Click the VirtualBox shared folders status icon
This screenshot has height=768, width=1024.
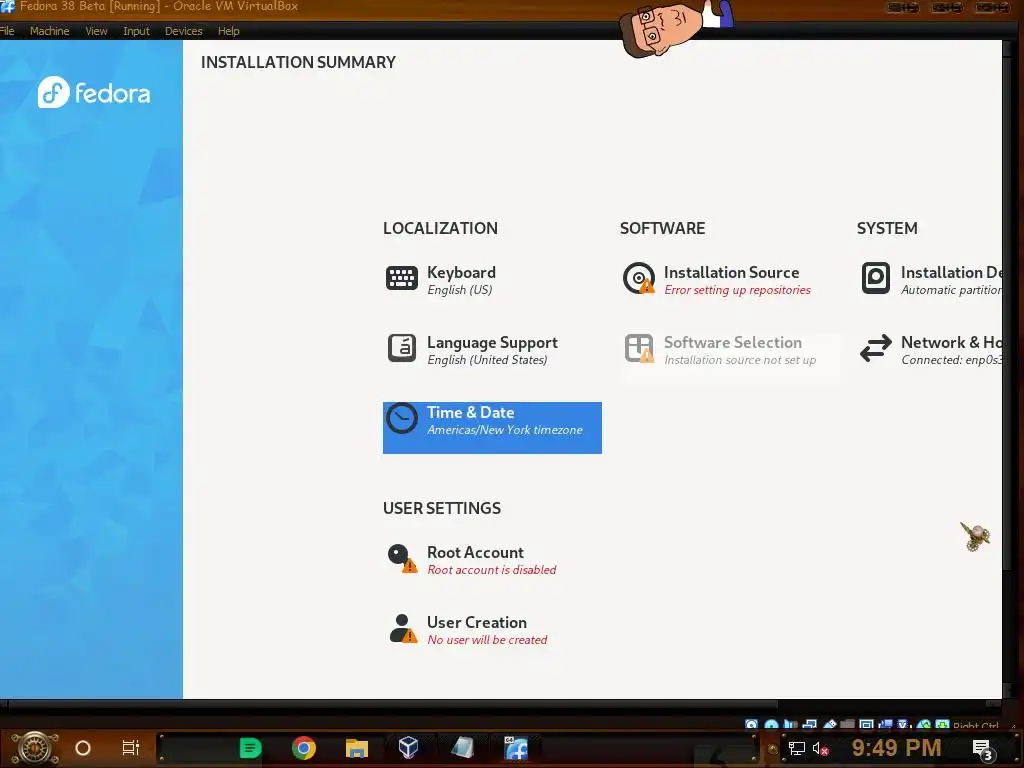point(848,724)
